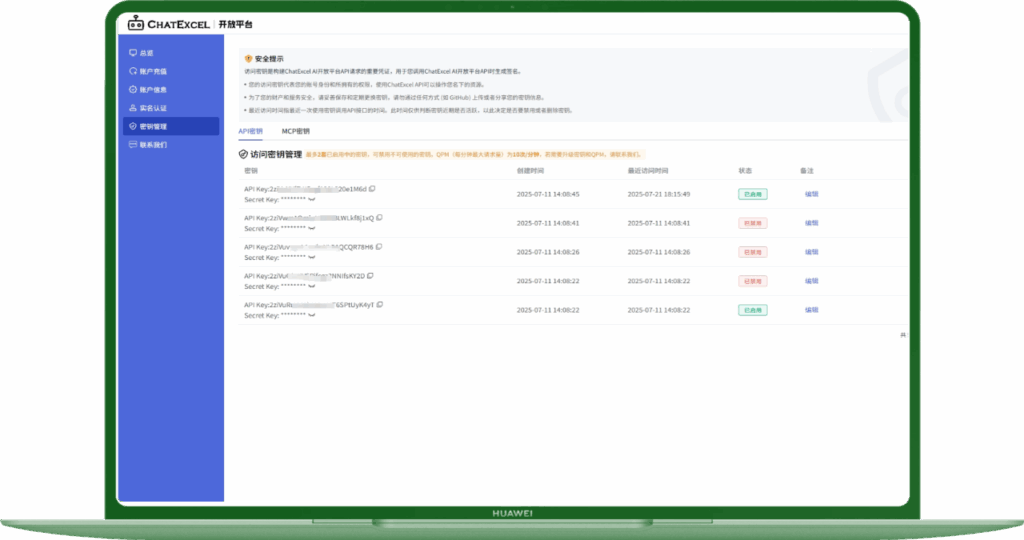Click 已禁用 status of key ending LWLkf8j1xQ
The height and width of the screenshot is (540, 1024).
pyautogui.click(x=752, y=223)
